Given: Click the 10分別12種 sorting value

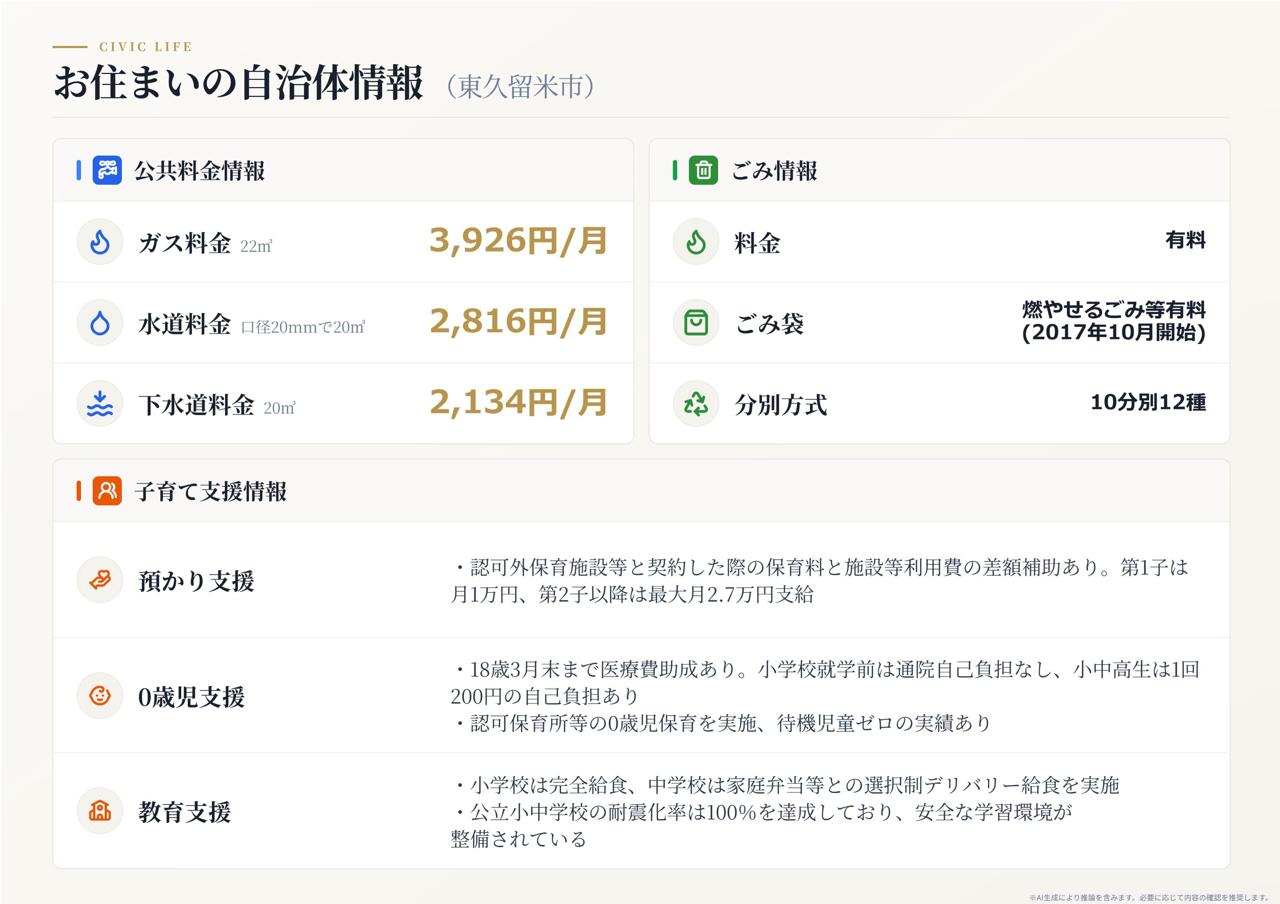Looking at the screenshot, I should (x=1148, y=403).
